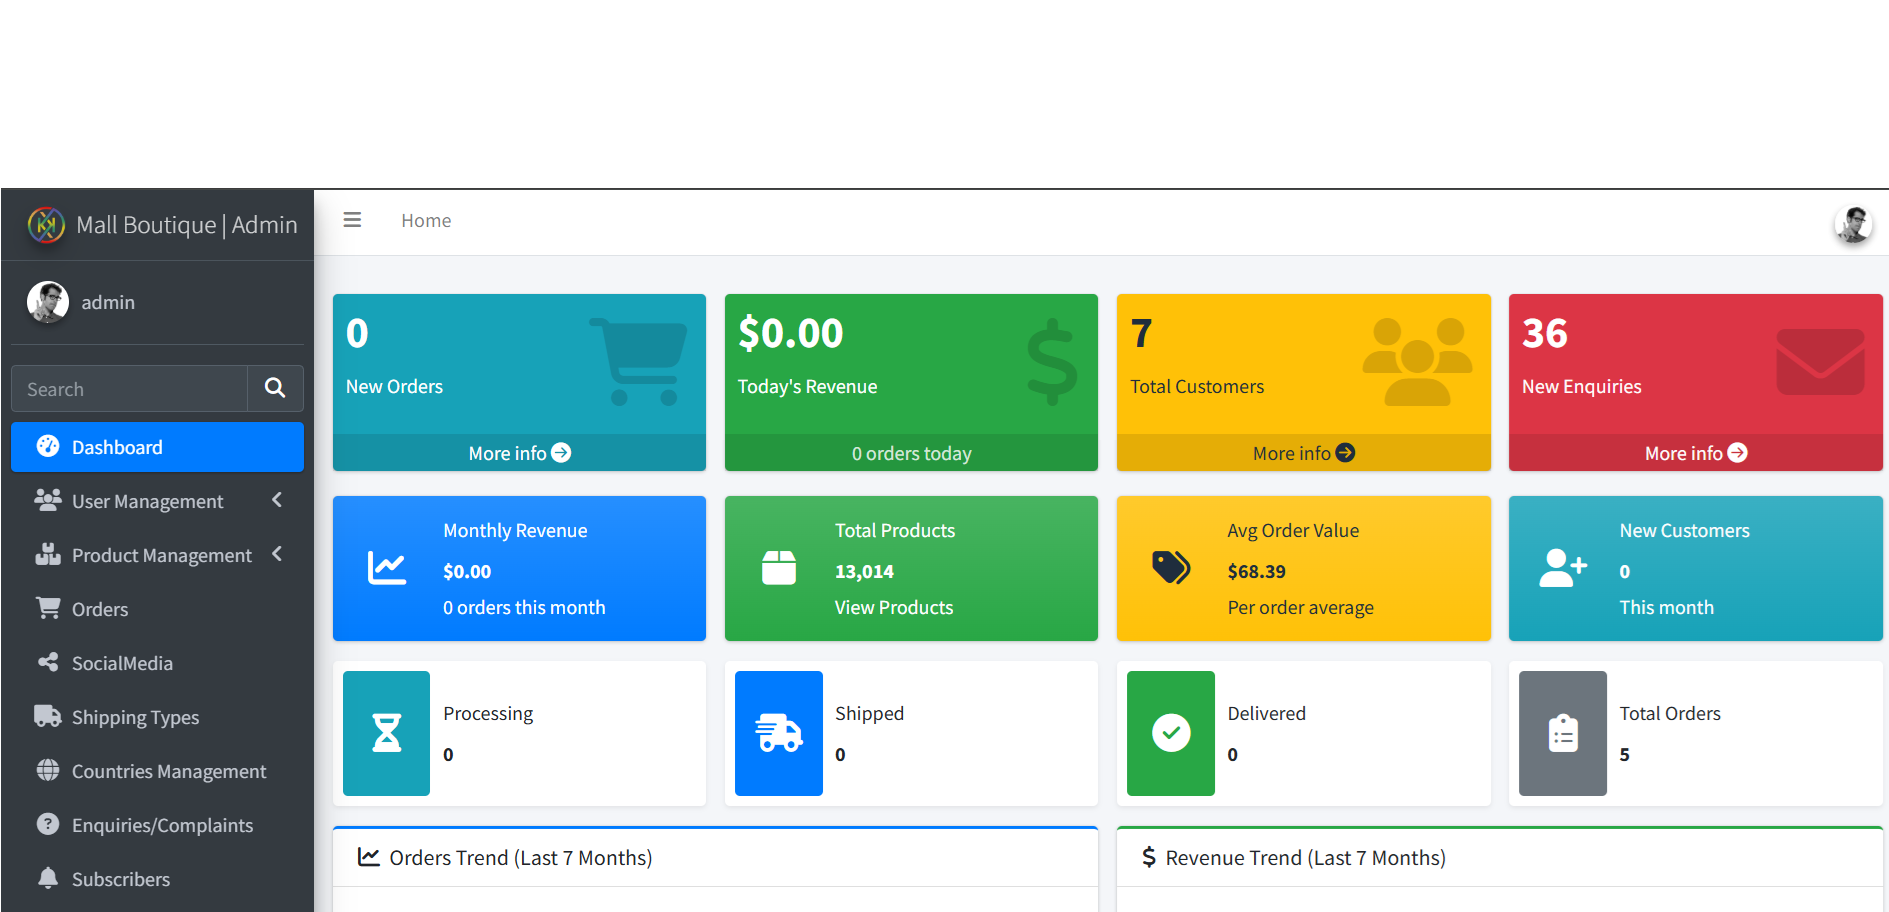This screenshot has width=1889, height=912.
Task: Select the Orders cart icon in sidebar
Action: coord(47,608)
